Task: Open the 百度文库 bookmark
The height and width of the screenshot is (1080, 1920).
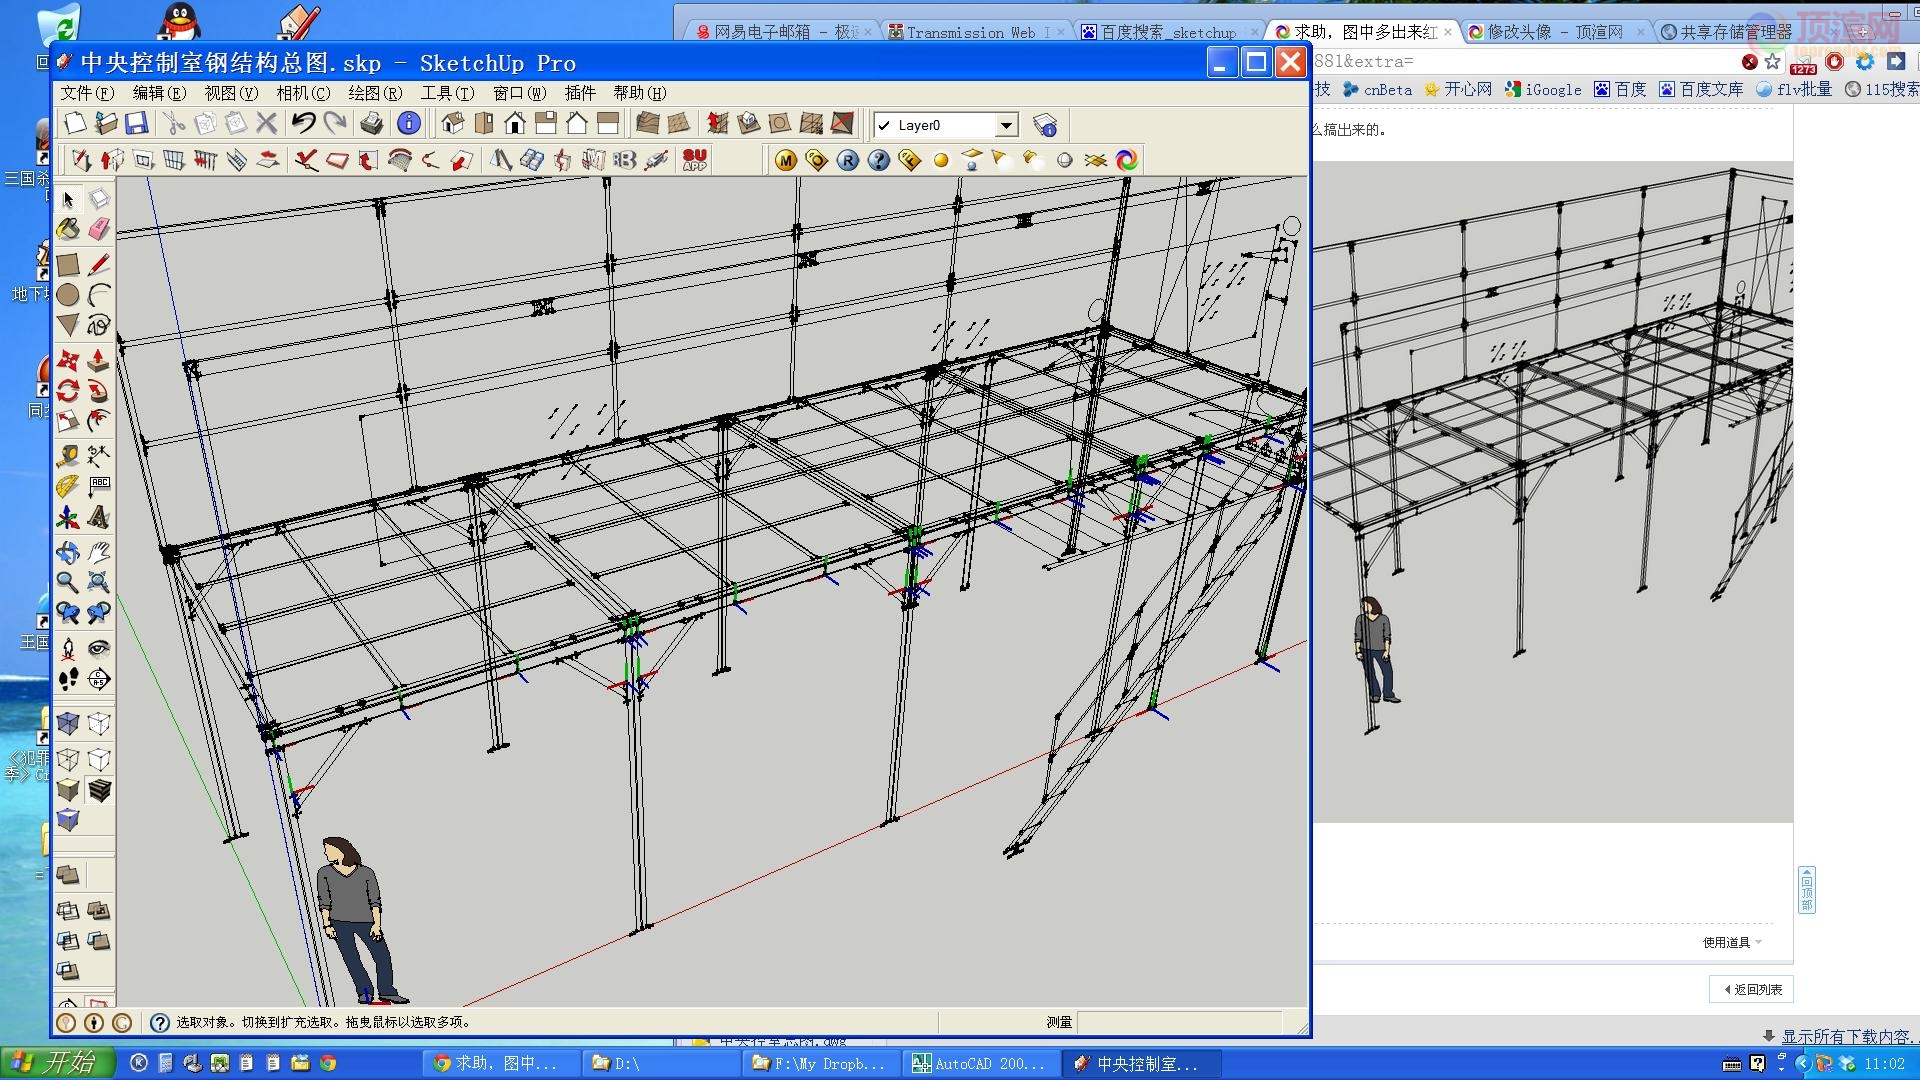Action: [x=1701, y=89]
